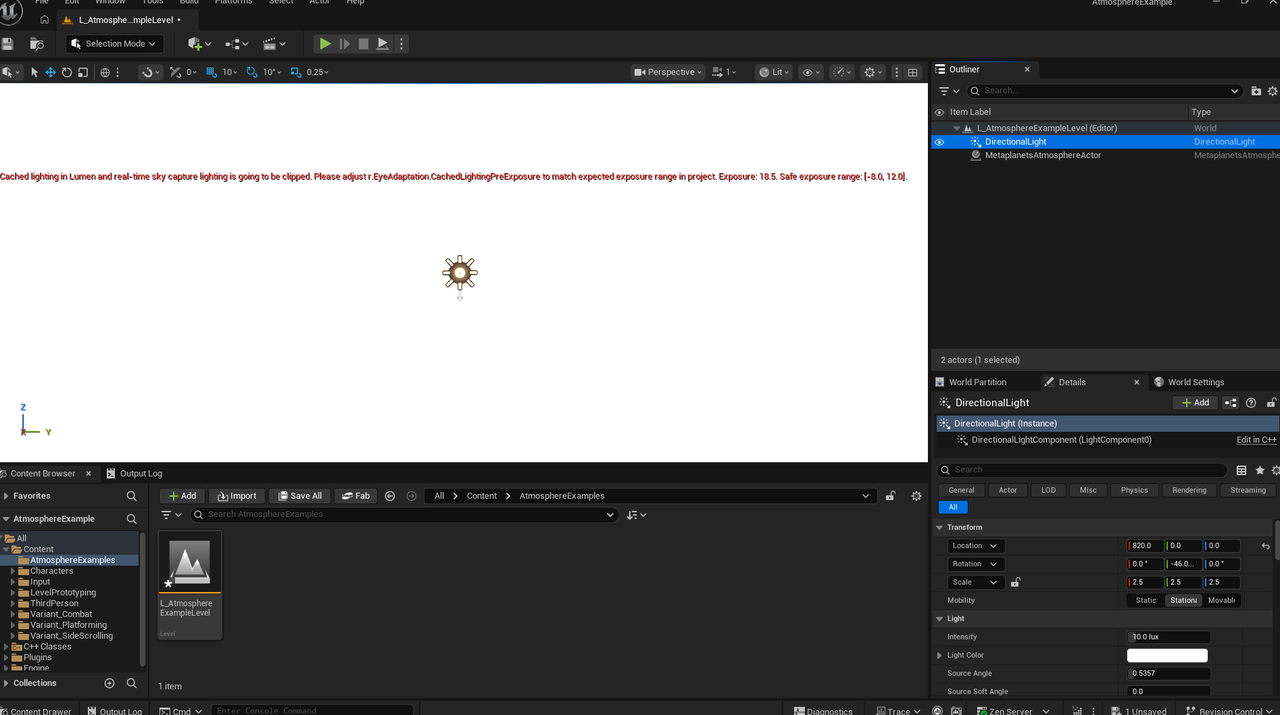Image resolution: width=1280 pixels, height=715 pixels.
Task: Activate the Scale tool
Action: click(x=83, y=72)
